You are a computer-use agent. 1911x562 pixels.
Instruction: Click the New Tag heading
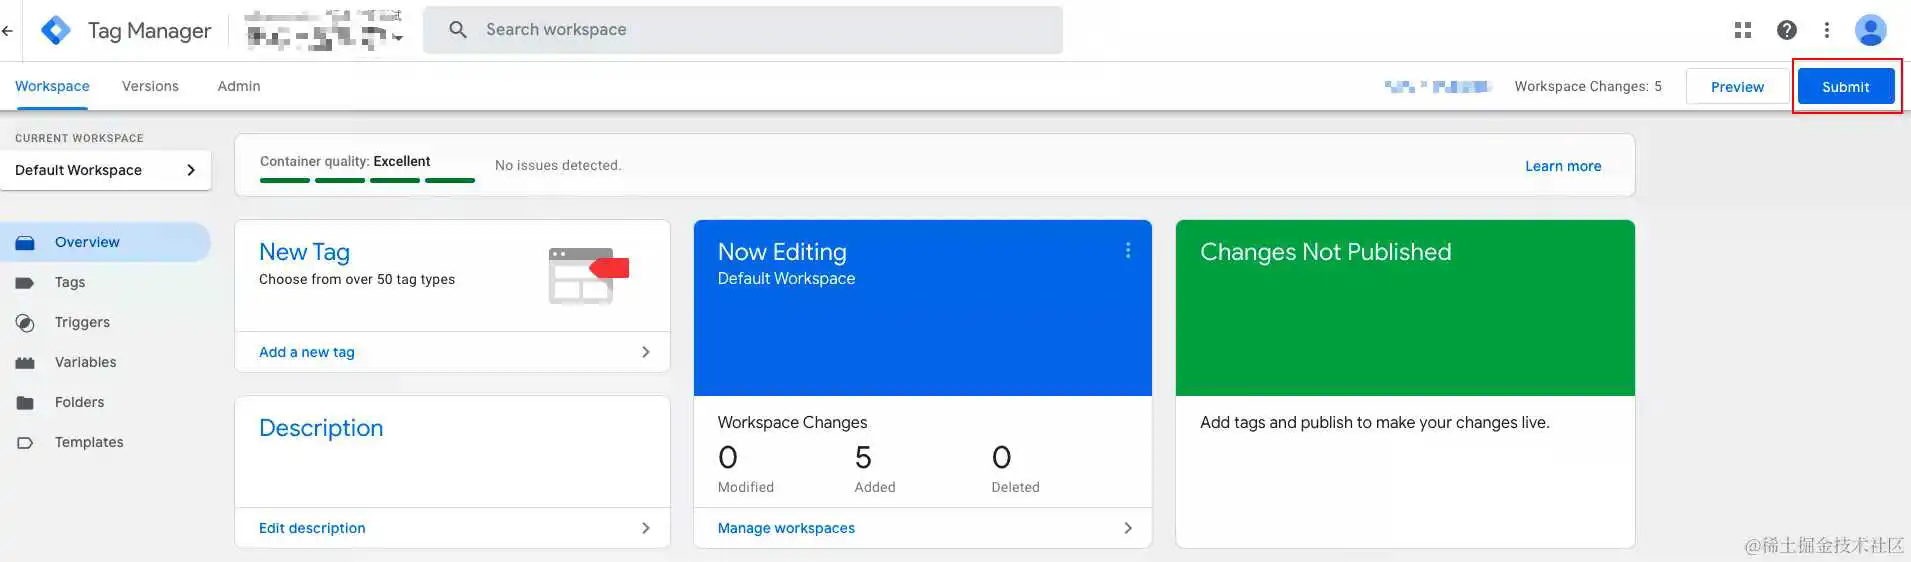304,252
